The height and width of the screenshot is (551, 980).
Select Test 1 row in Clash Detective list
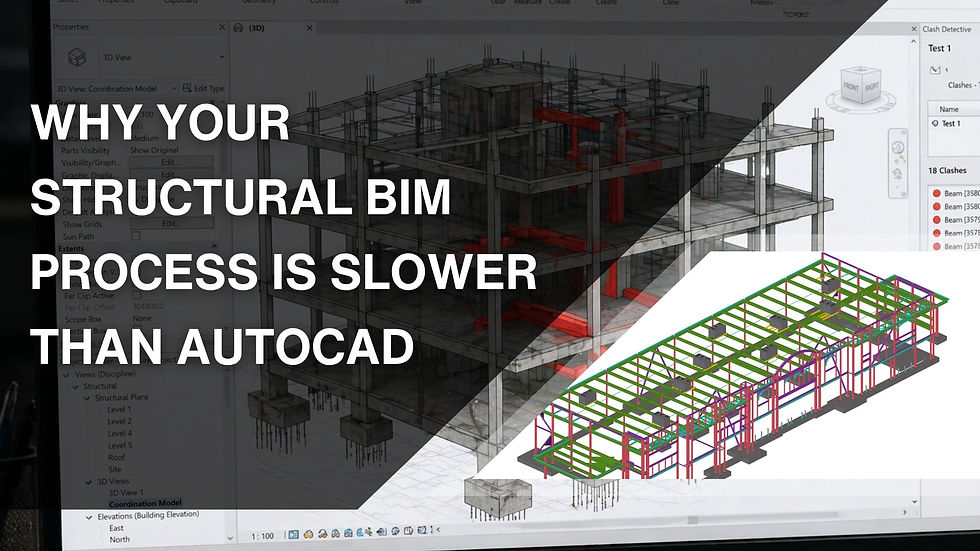coord(954,124)
